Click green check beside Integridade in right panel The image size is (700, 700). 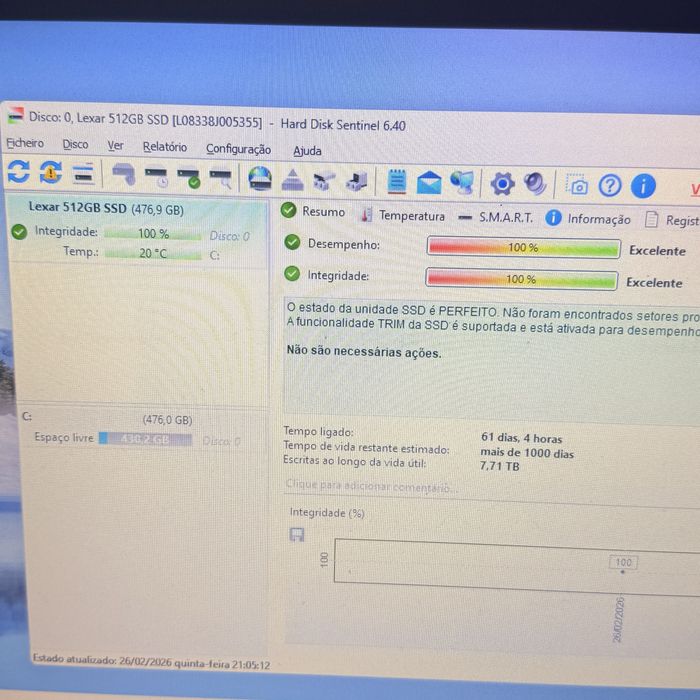(x=292, y=273)
